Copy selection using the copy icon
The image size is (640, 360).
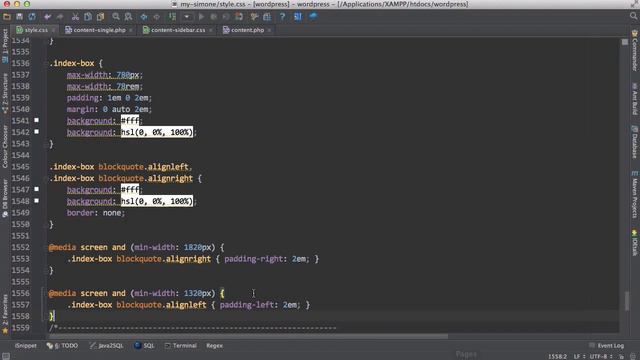click(88, 17)
